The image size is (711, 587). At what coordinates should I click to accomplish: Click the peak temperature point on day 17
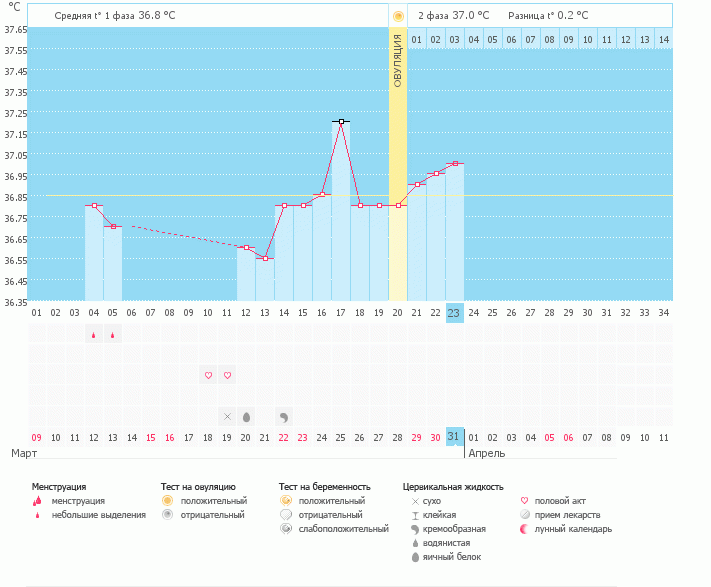pos(341,121)
